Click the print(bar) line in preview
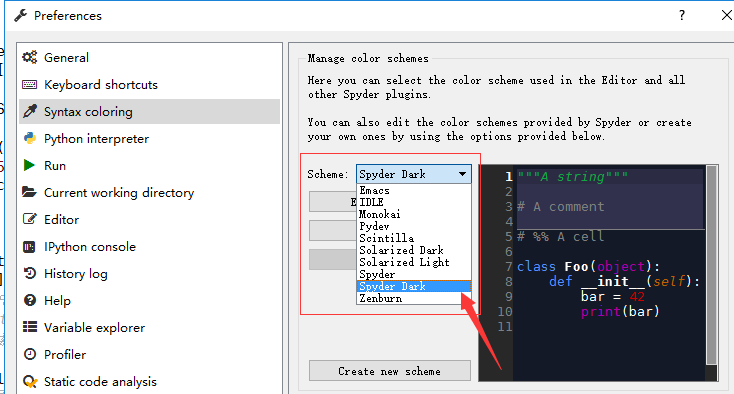This screenshot has width=734, height=394. [620, 311]
